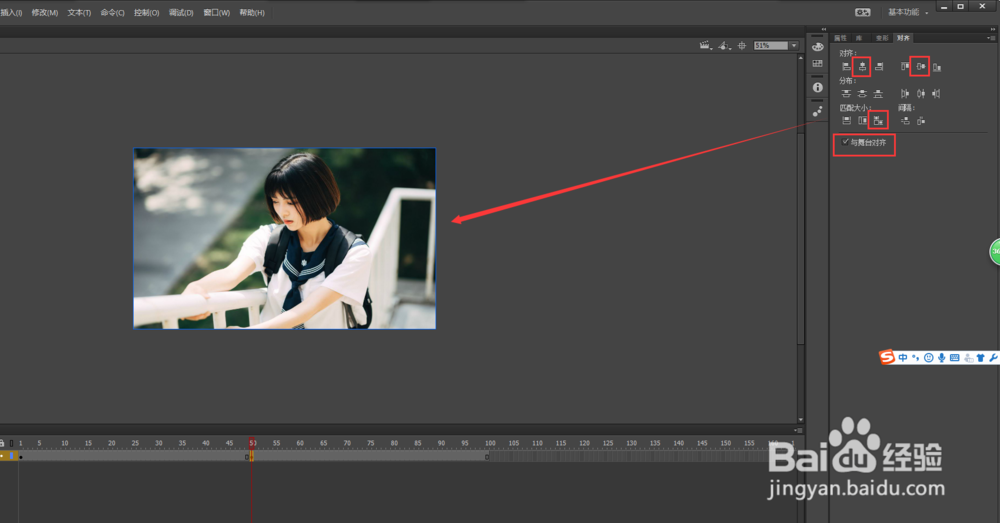This screenshot has width=1000, height=523.
Task: Toggle the timeline layer lock icon
Action: pyautogui.click(x=2, y=443)
